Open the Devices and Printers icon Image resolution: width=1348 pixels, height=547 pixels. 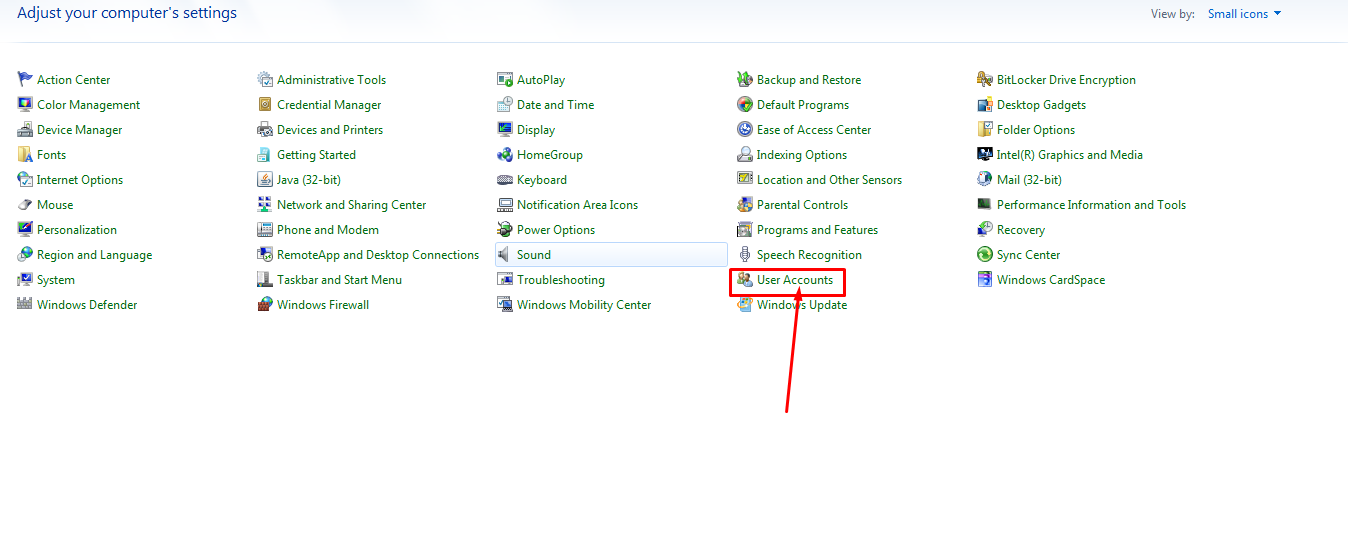tap(265, 130)
